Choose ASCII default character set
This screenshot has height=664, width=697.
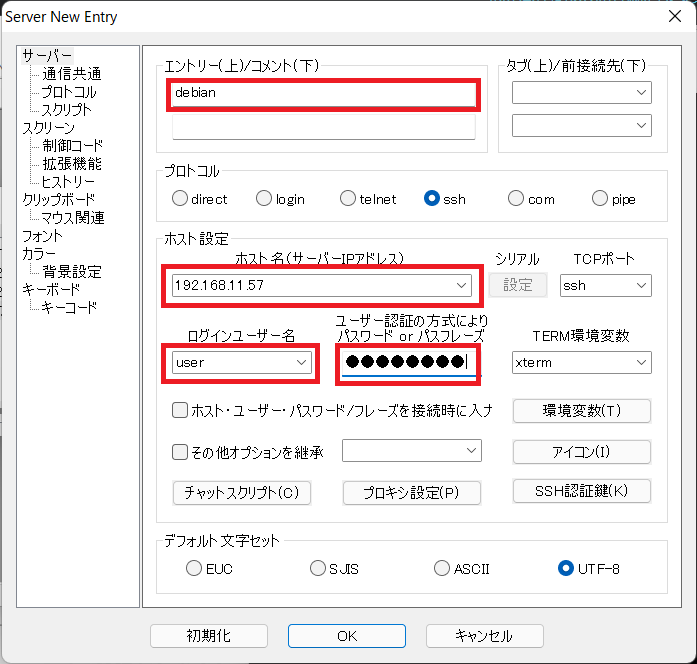(442, 568)
